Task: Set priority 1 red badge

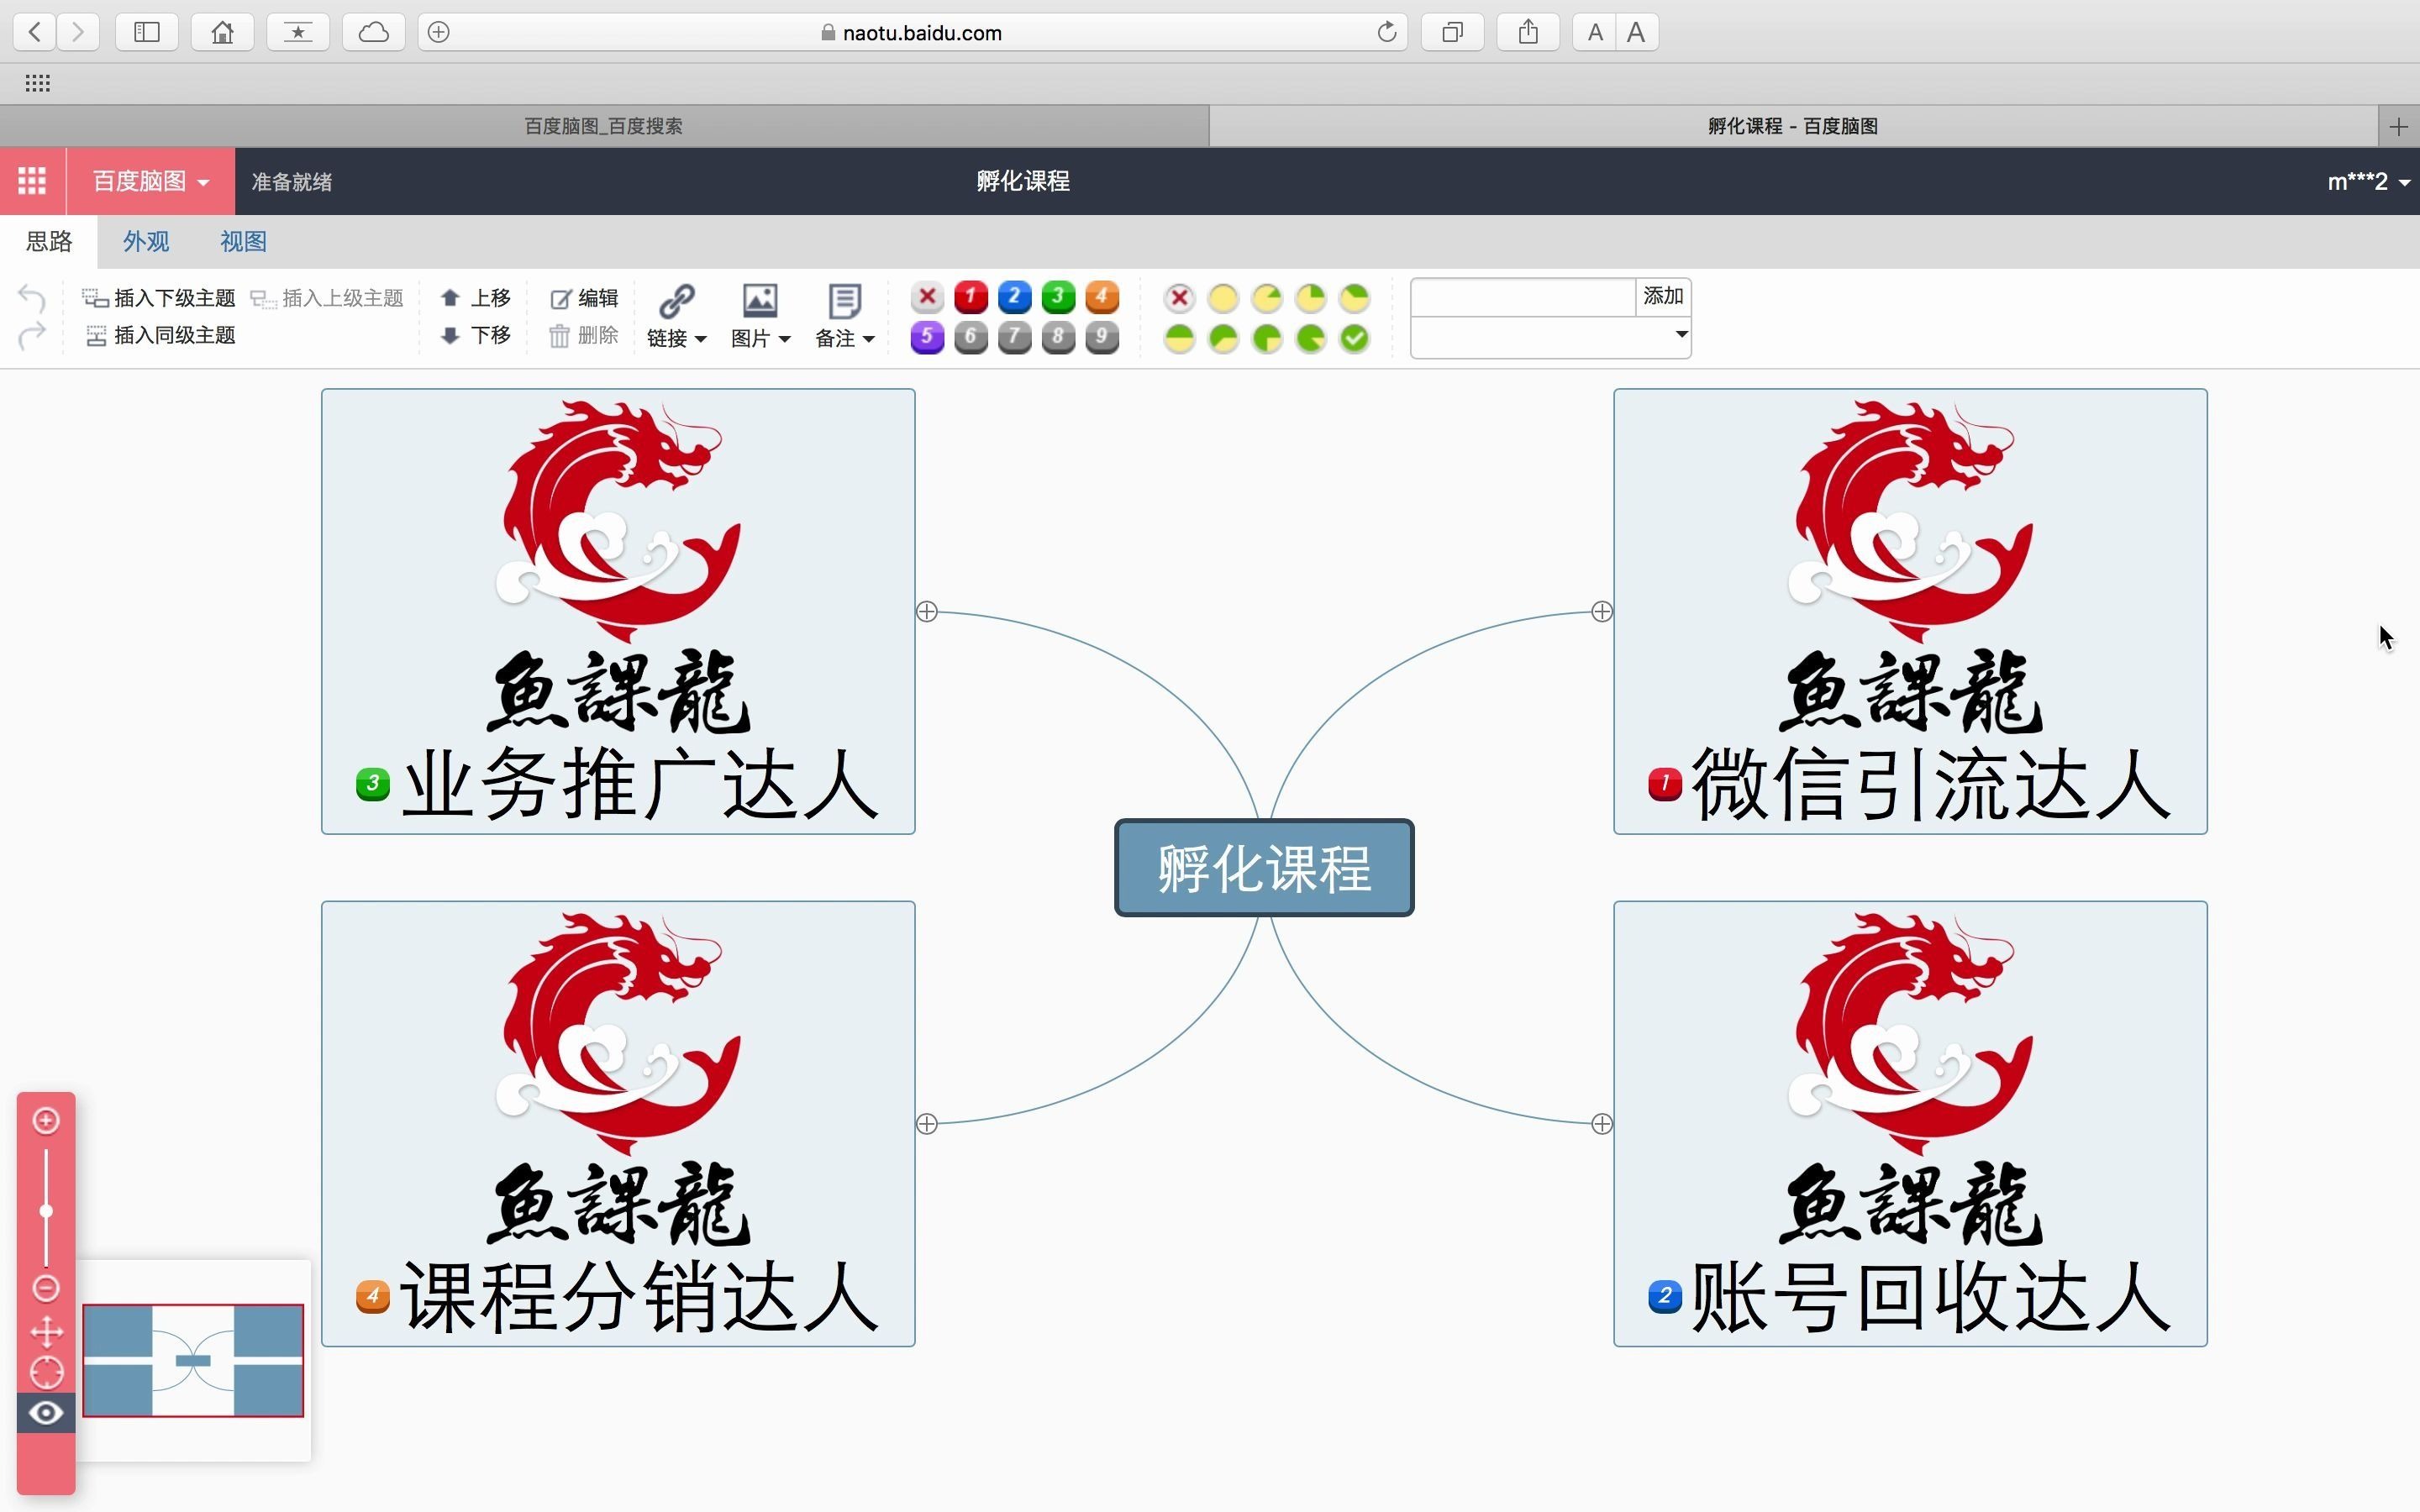Action: click(971, 297)
